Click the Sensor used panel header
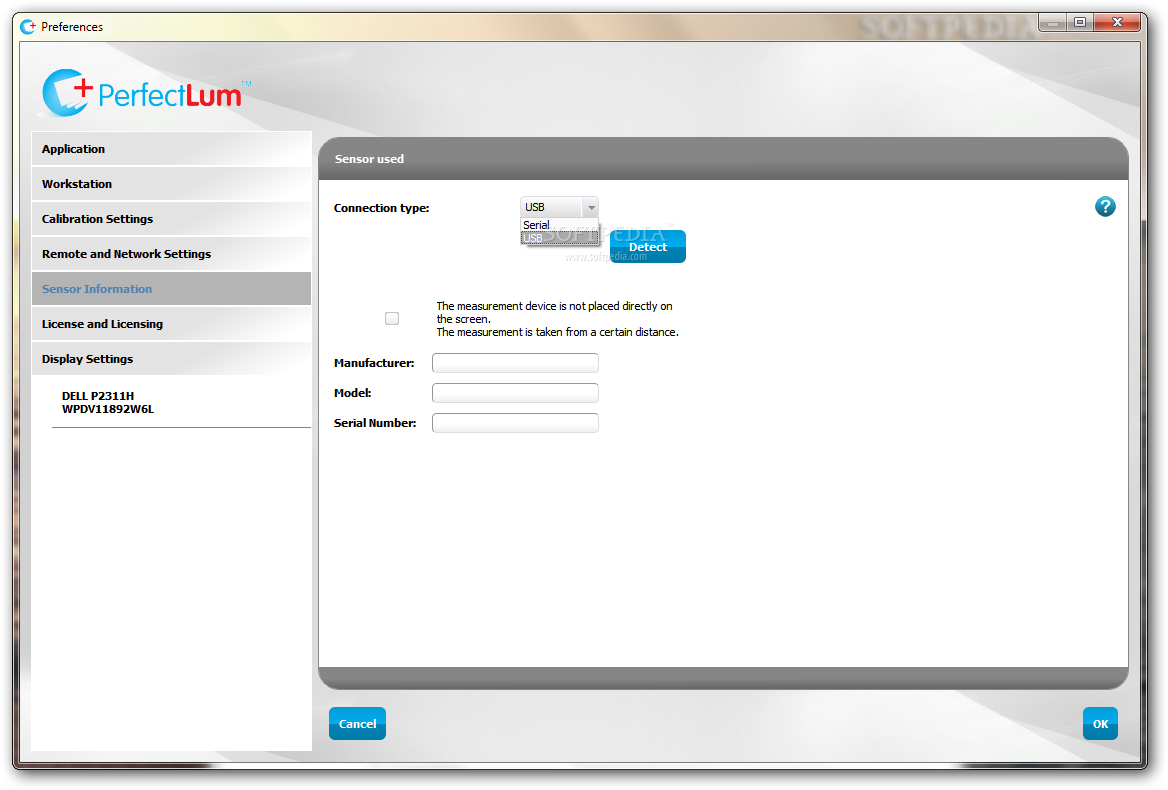 coord(723,159)
